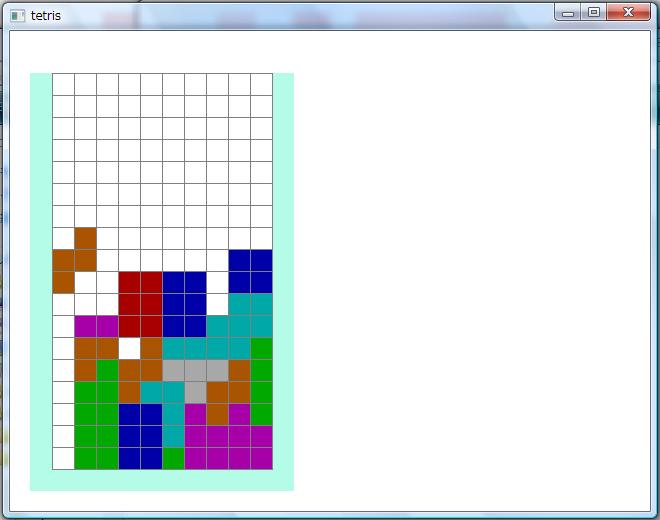Maximize the tetris window
This screenshot has height=520, width=660.
594,12
